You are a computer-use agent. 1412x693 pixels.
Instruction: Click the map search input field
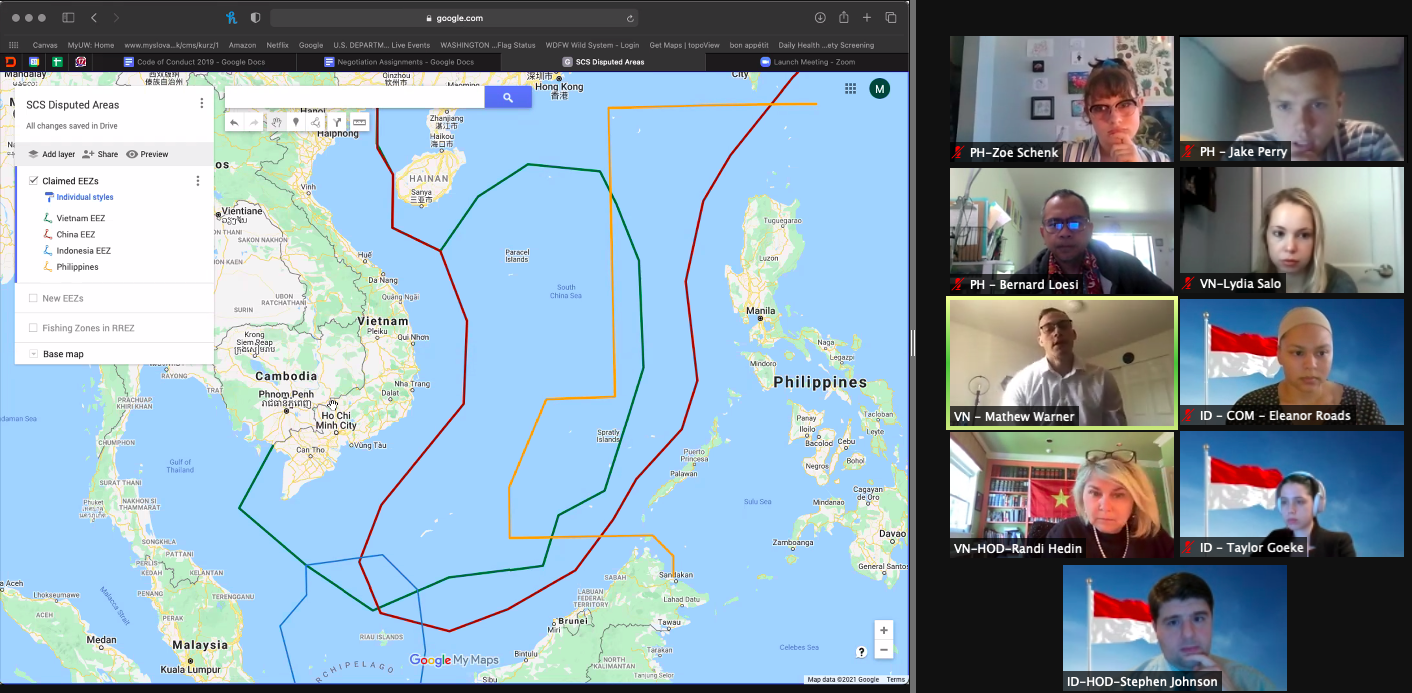pos(355,97)
